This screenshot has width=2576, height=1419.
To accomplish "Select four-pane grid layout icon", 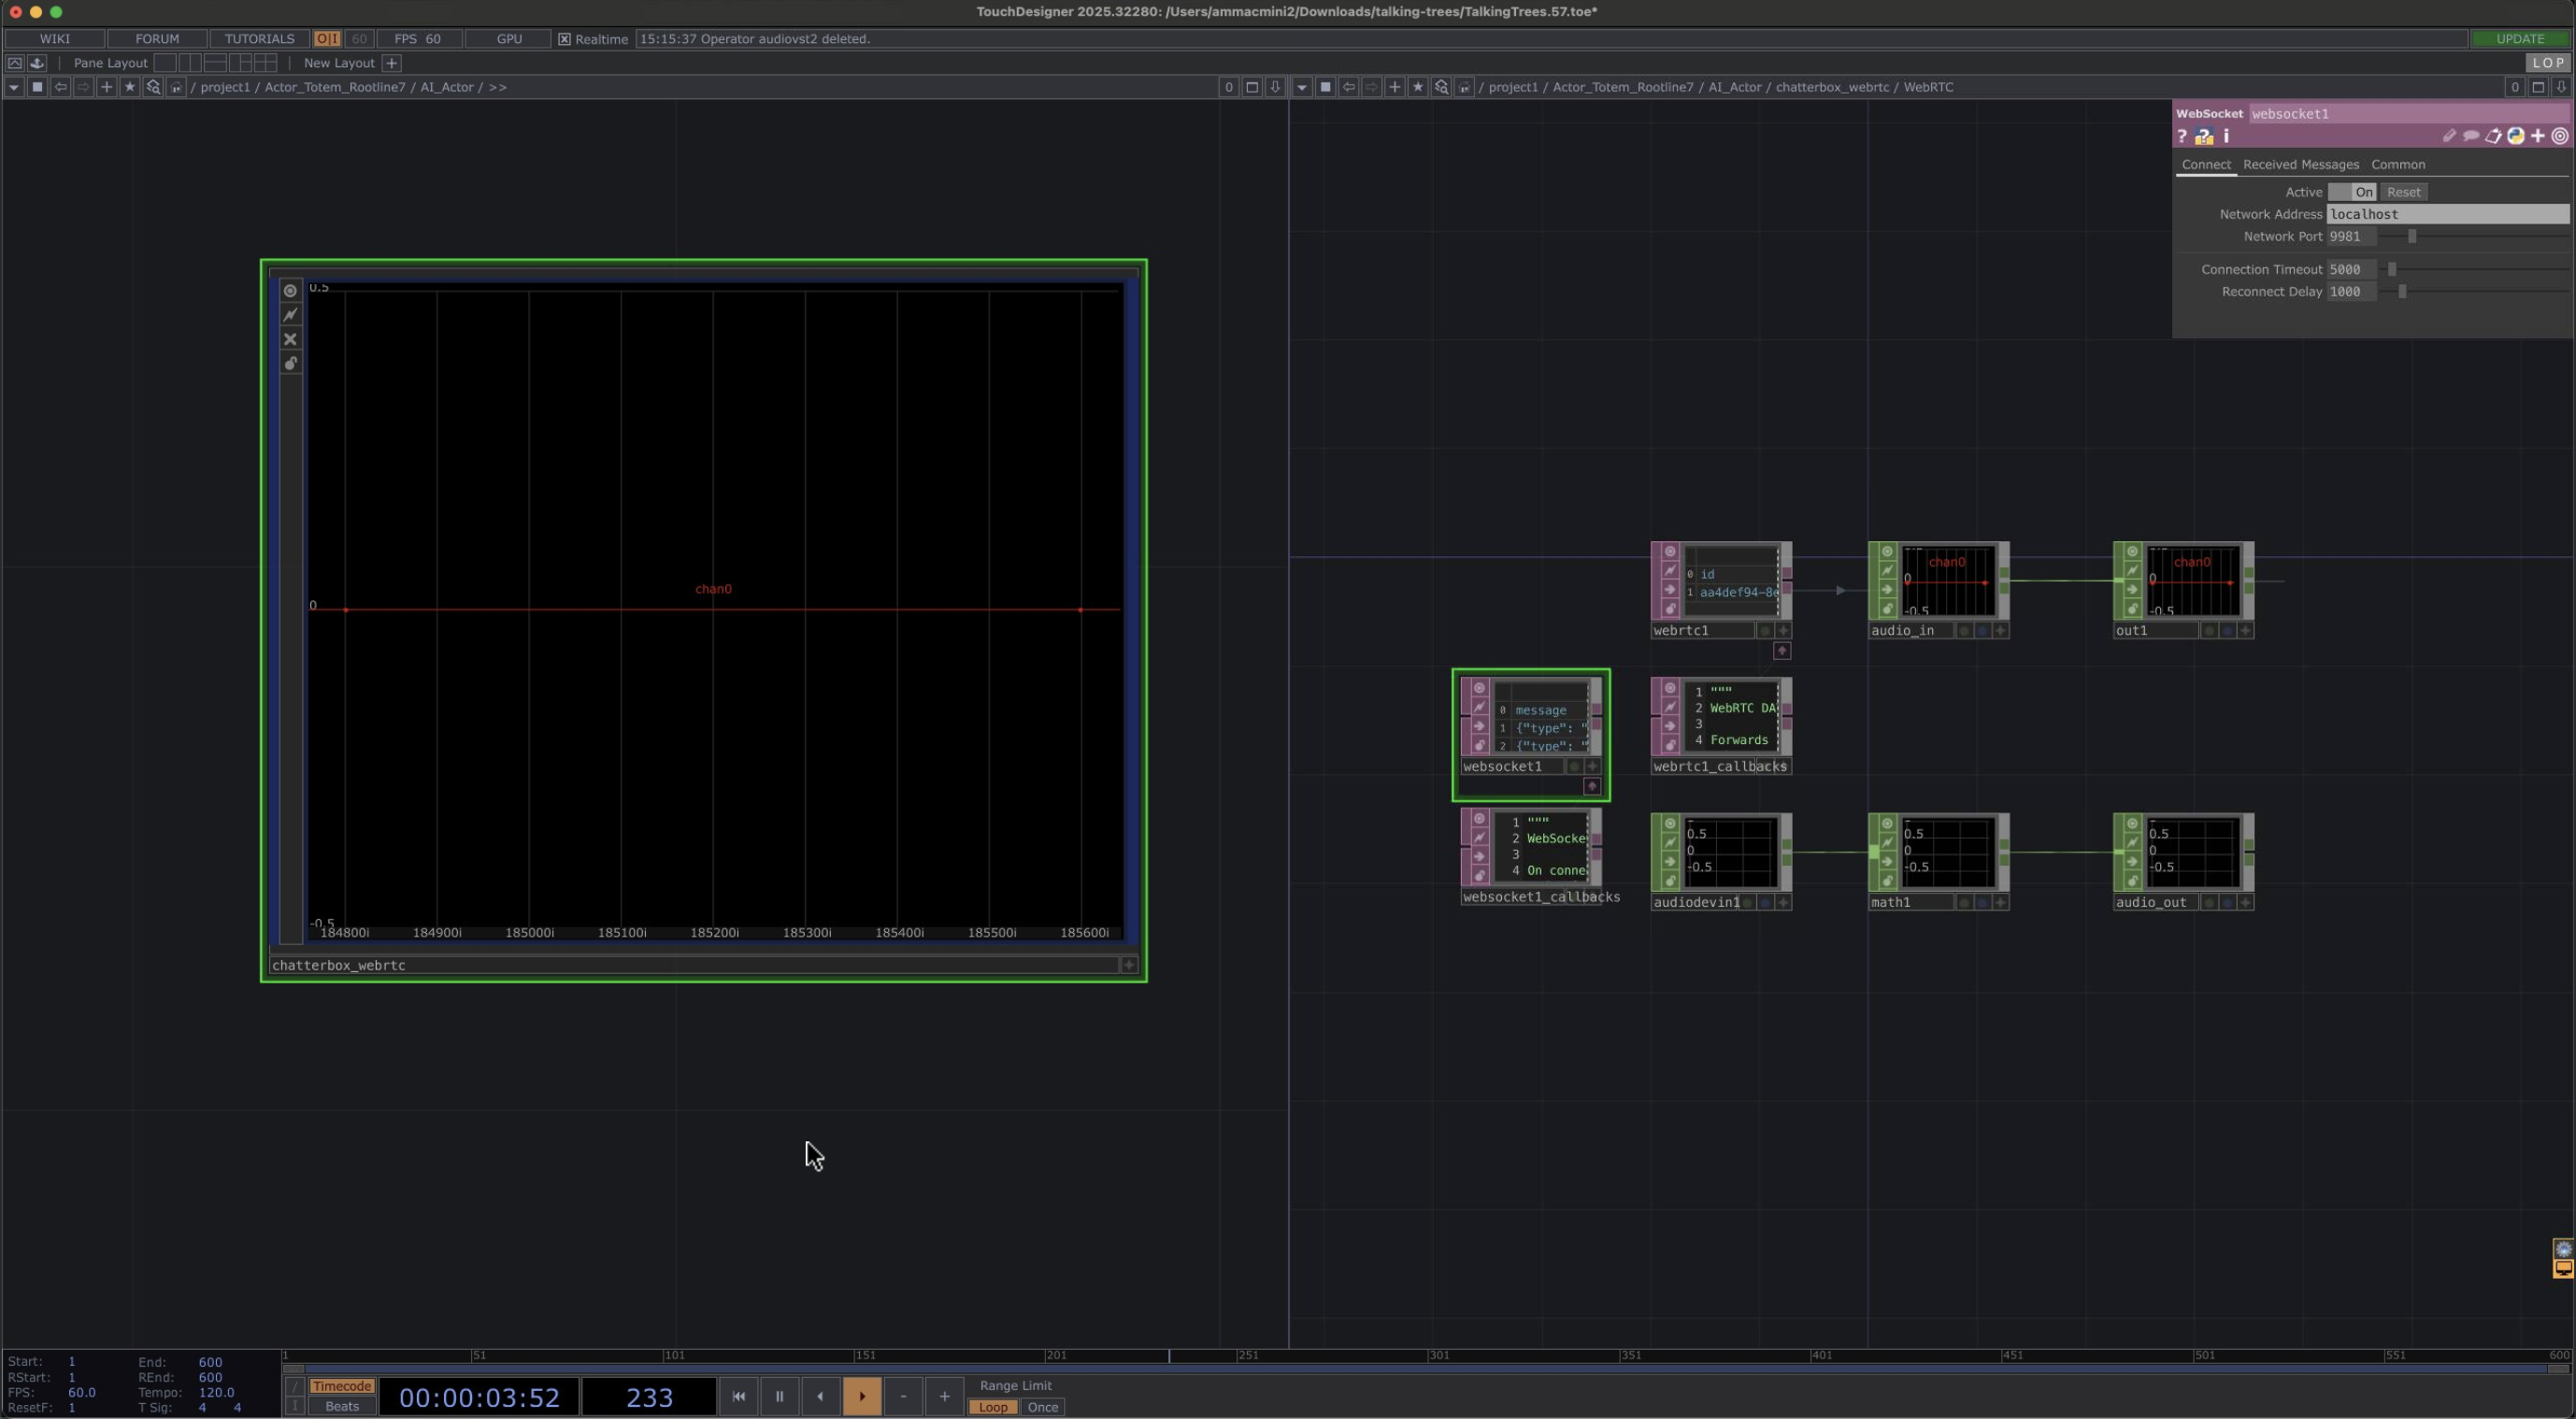I will [x=265, y=63].
